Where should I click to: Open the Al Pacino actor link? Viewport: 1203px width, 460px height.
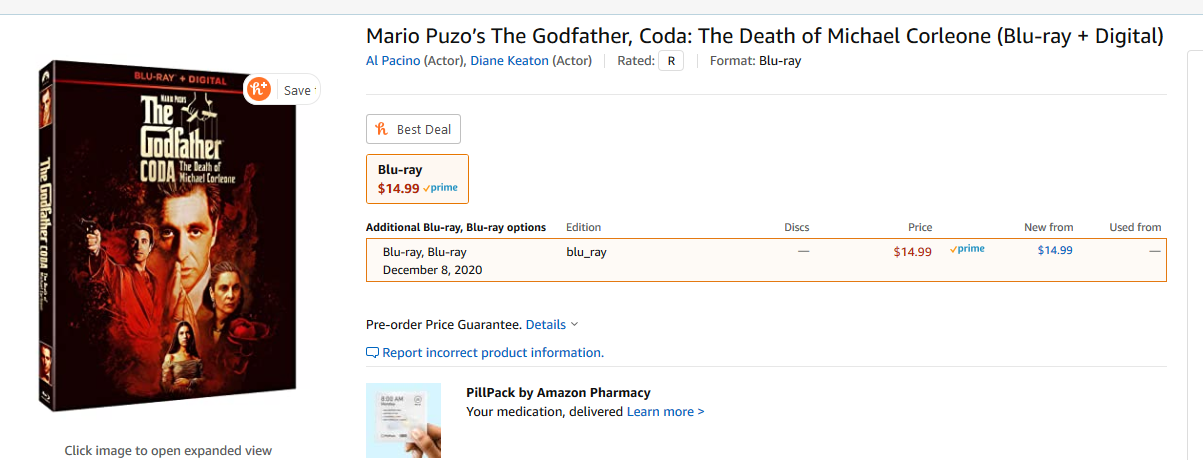(393, 61)
